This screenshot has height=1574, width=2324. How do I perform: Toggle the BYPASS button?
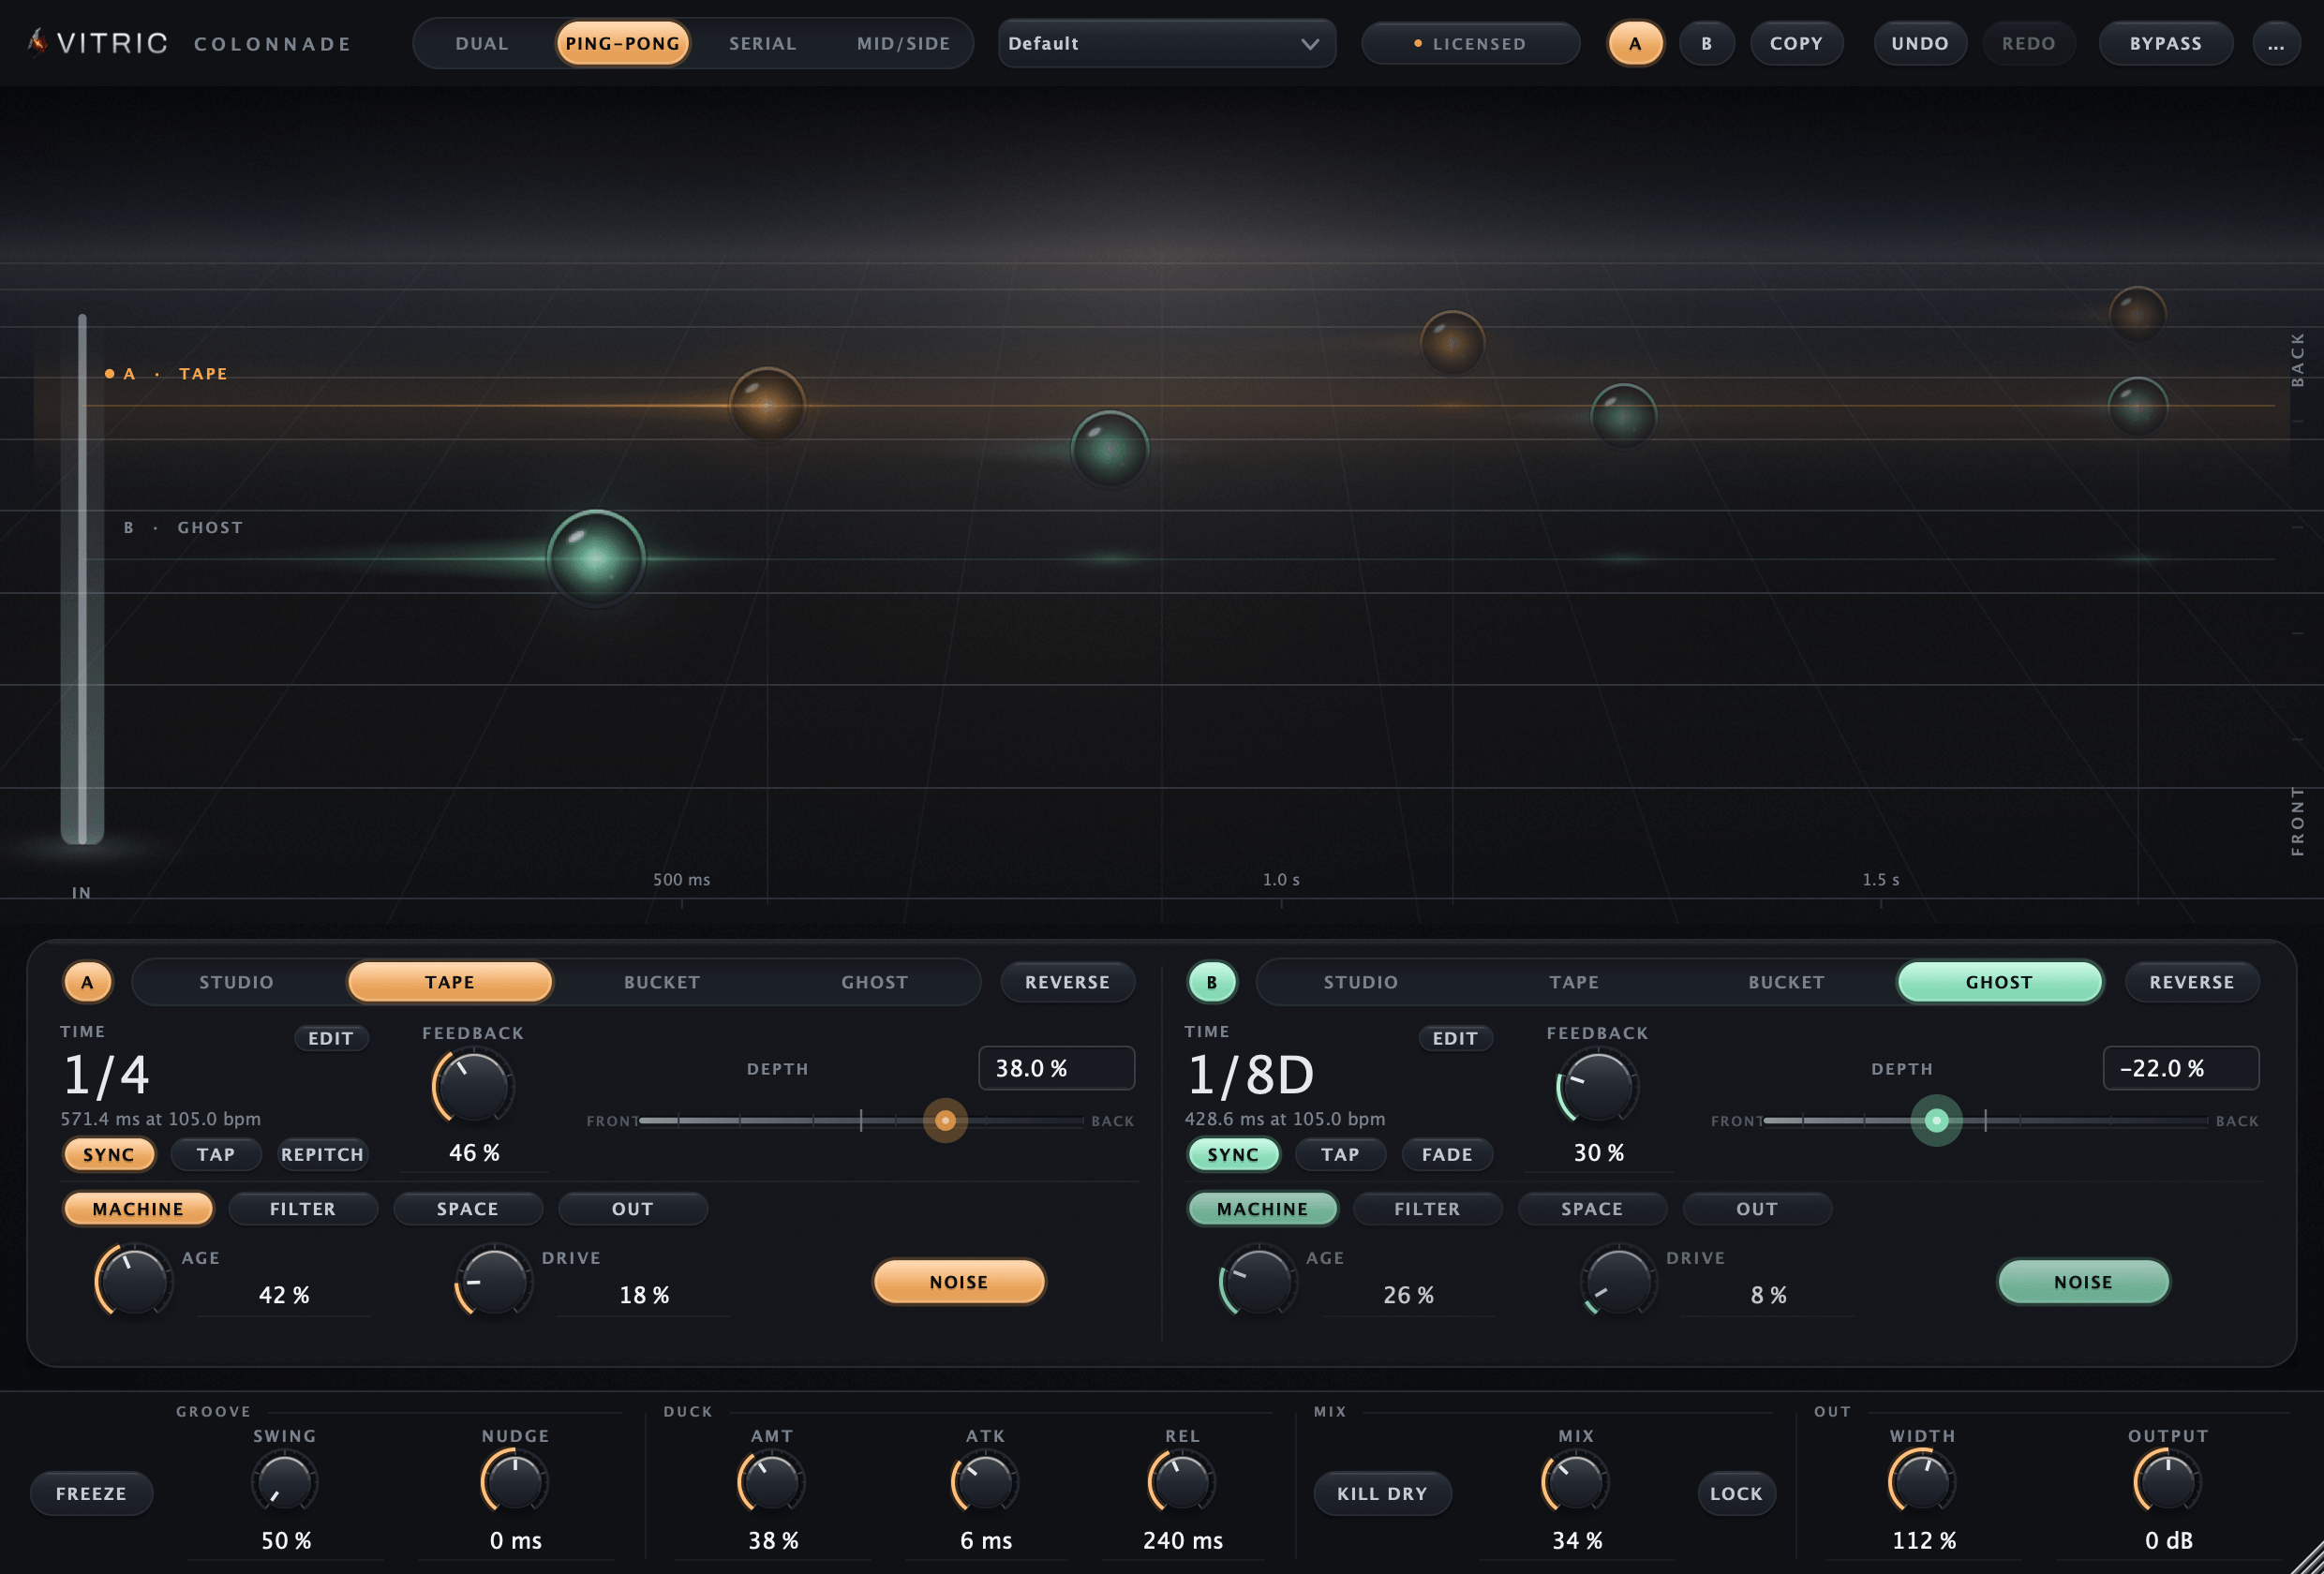[2165, 44]
